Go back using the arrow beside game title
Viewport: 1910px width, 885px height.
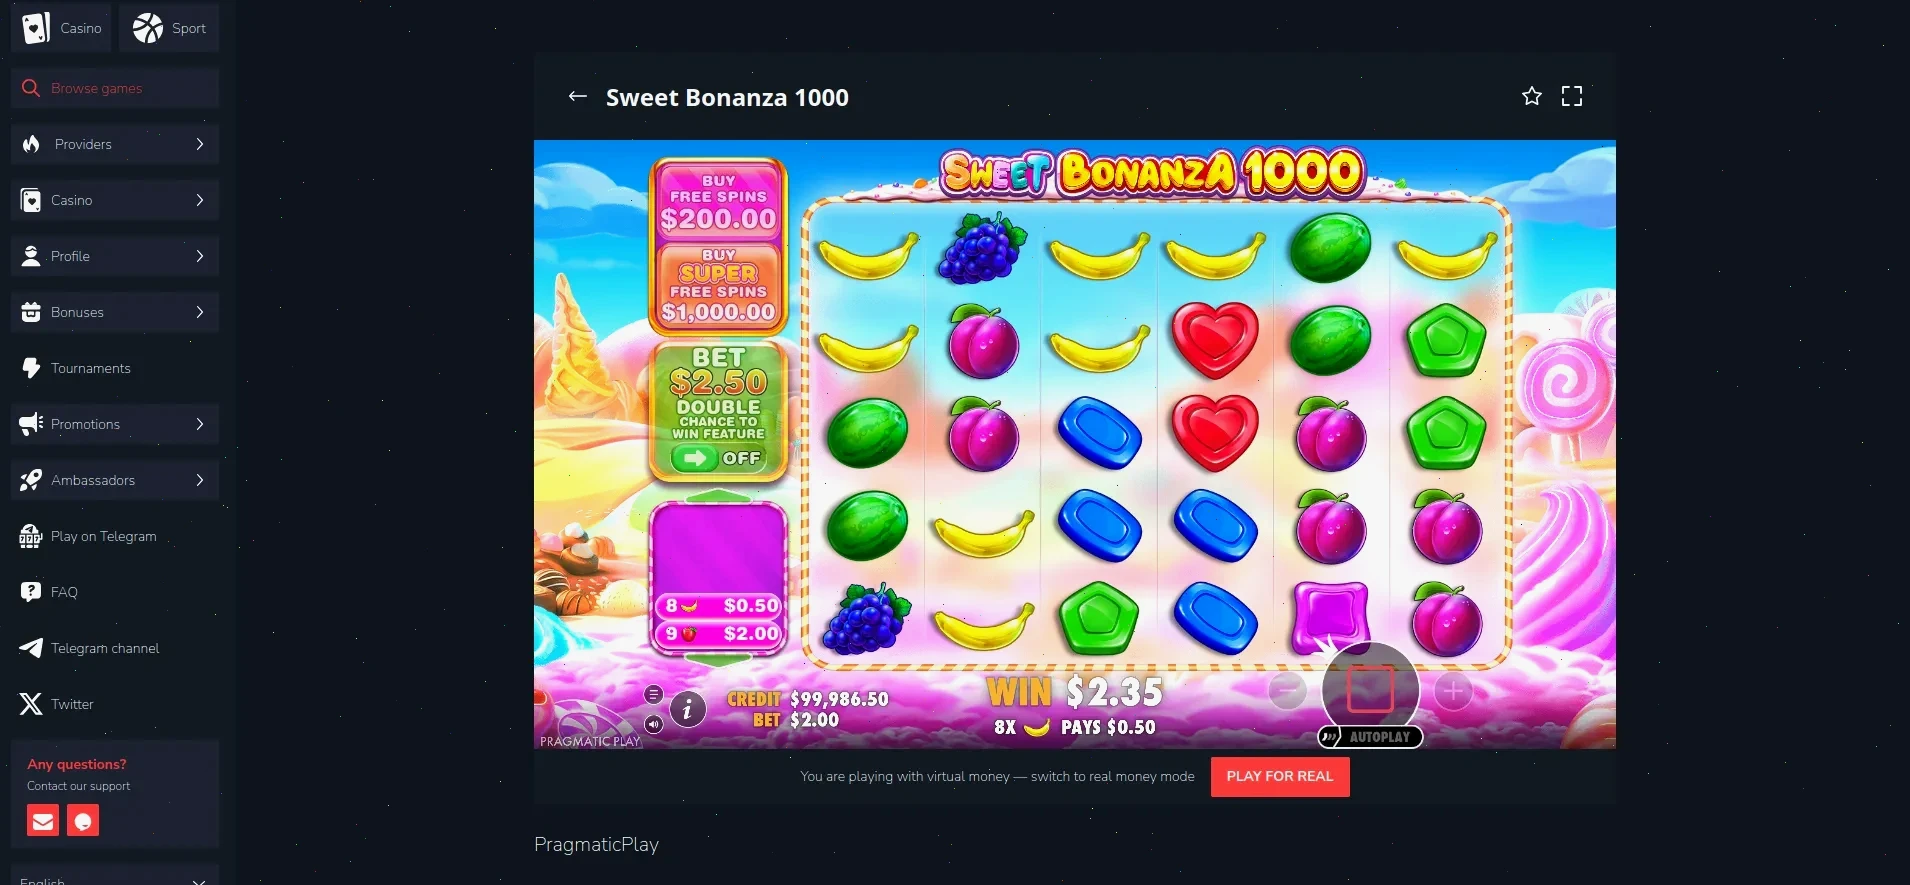click(577, 96)
